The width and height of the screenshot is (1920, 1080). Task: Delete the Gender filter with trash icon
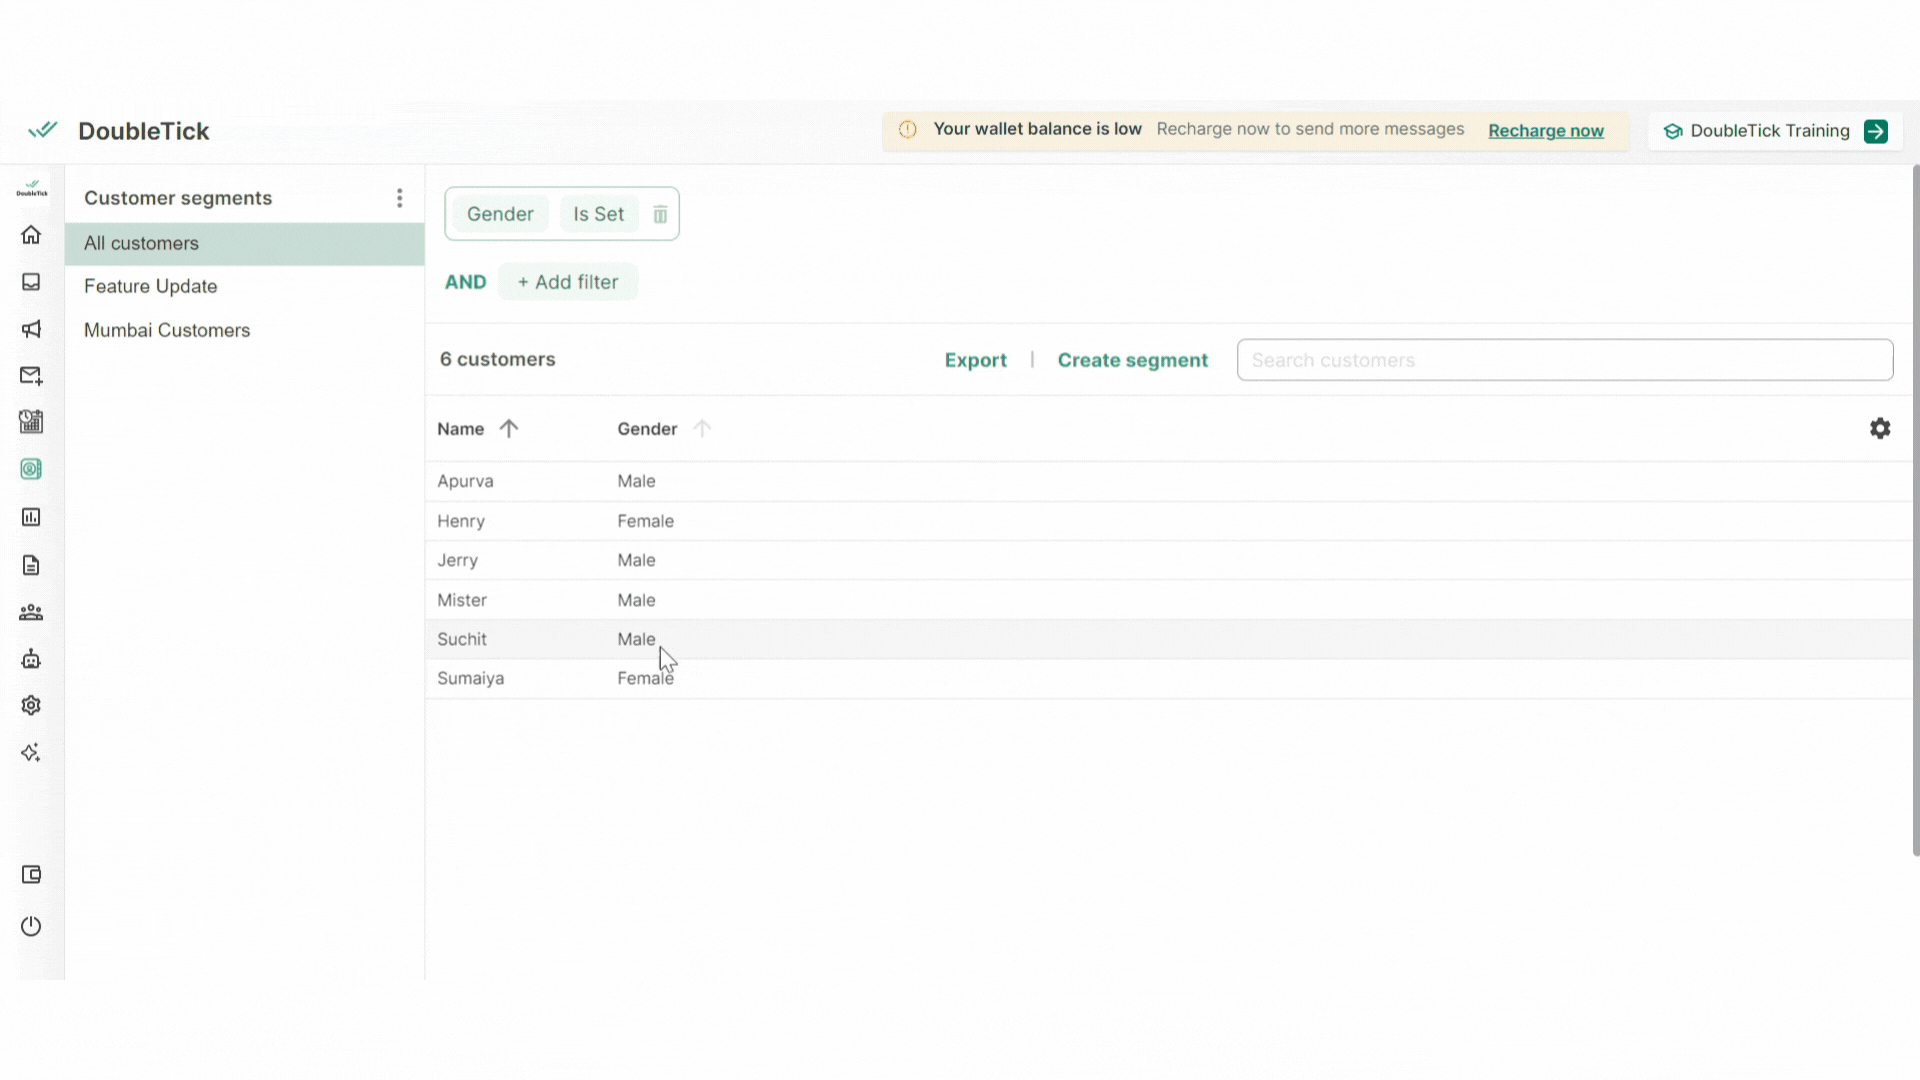(x=660, y=215)
